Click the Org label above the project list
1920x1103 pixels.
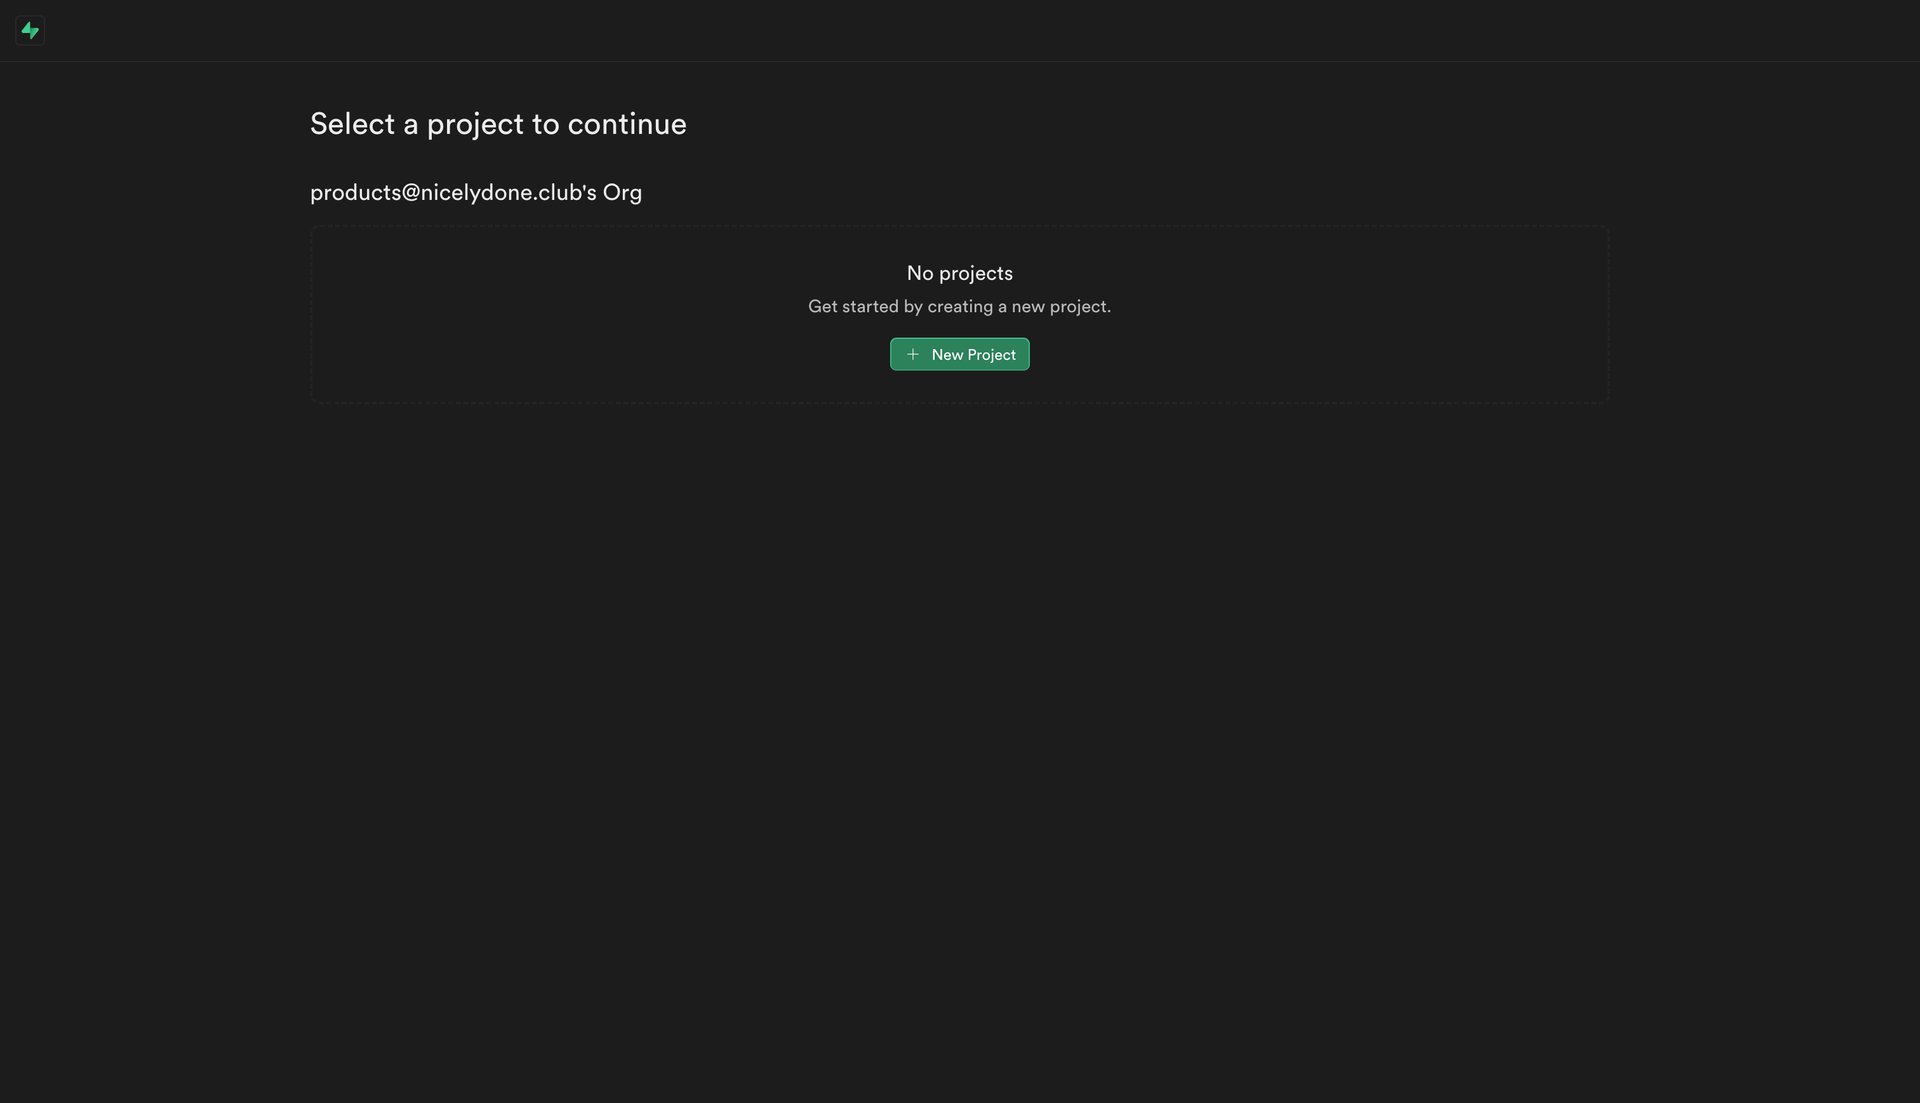click(x=476, y=192)
